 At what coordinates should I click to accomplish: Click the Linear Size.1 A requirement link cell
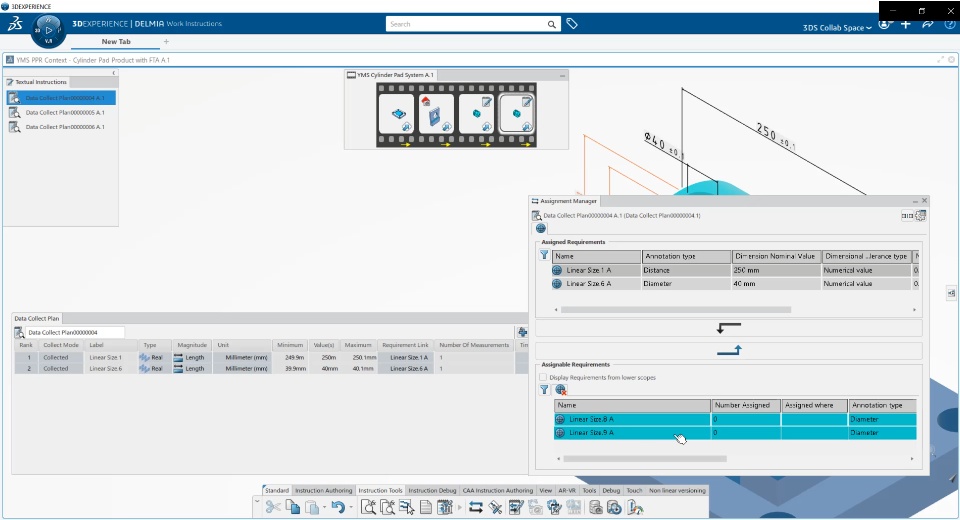408,357
